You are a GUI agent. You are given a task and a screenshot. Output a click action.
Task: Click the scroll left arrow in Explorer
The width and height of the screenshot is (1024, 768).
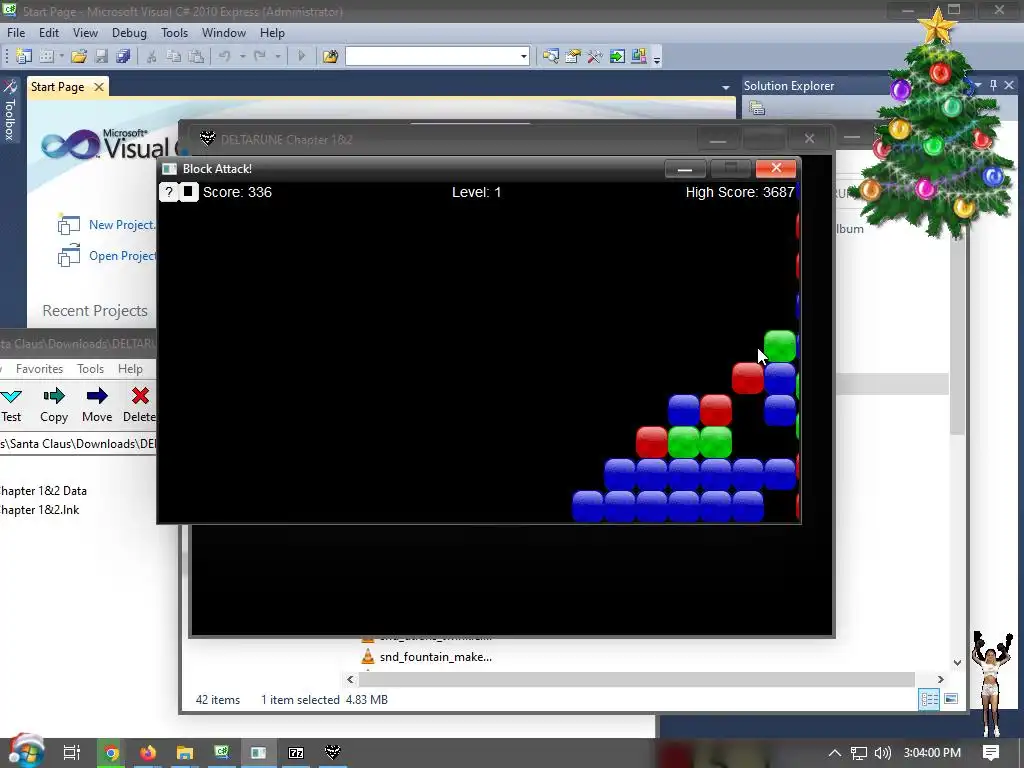pos(351,679)
